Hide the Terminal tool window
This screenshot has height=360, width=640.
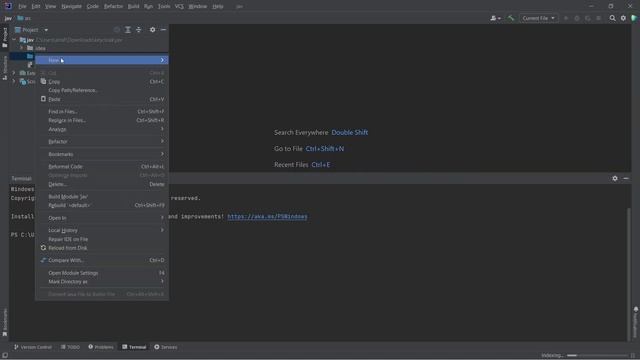tap(626, 178)
